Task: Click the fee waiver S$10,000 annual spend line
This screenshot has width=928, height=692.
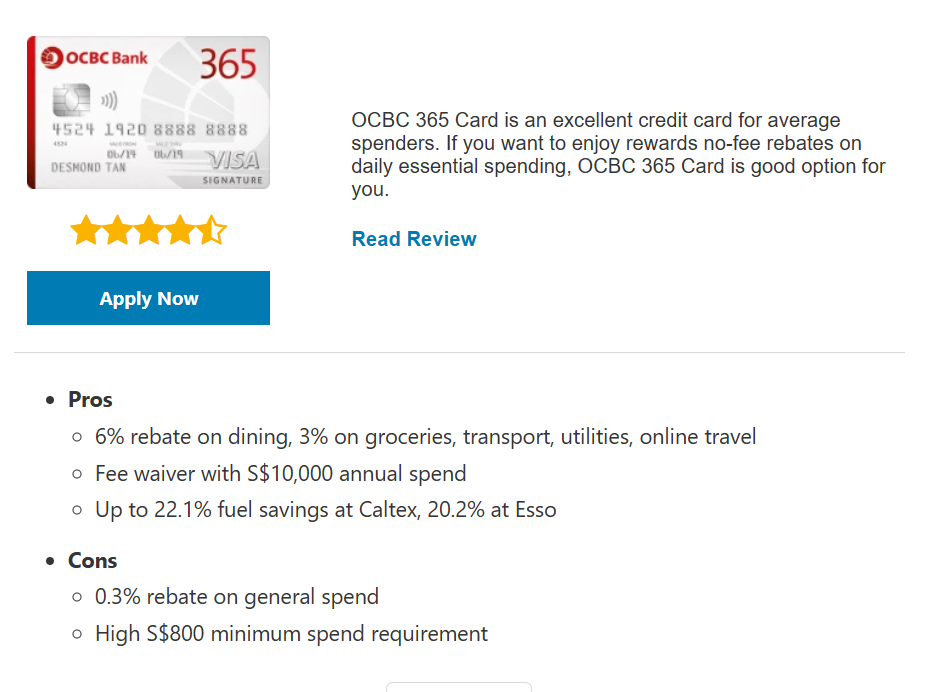Action: coord(280,474)
